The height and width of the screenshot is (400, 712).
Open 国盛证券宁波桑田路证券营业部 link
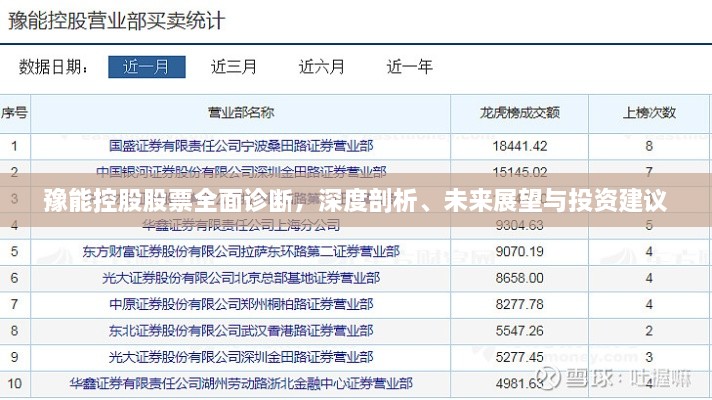pos(241,146)
